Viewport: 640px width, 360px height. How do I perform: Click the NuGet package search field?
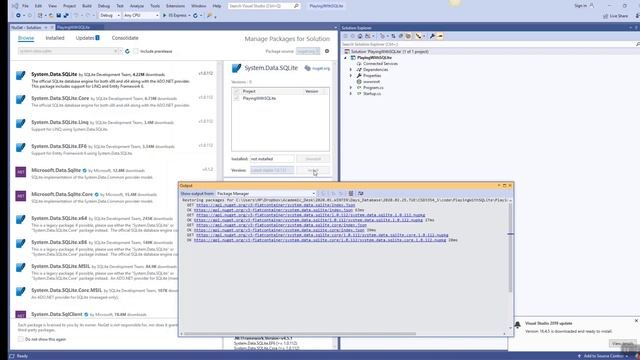click(x=69, y=51)
